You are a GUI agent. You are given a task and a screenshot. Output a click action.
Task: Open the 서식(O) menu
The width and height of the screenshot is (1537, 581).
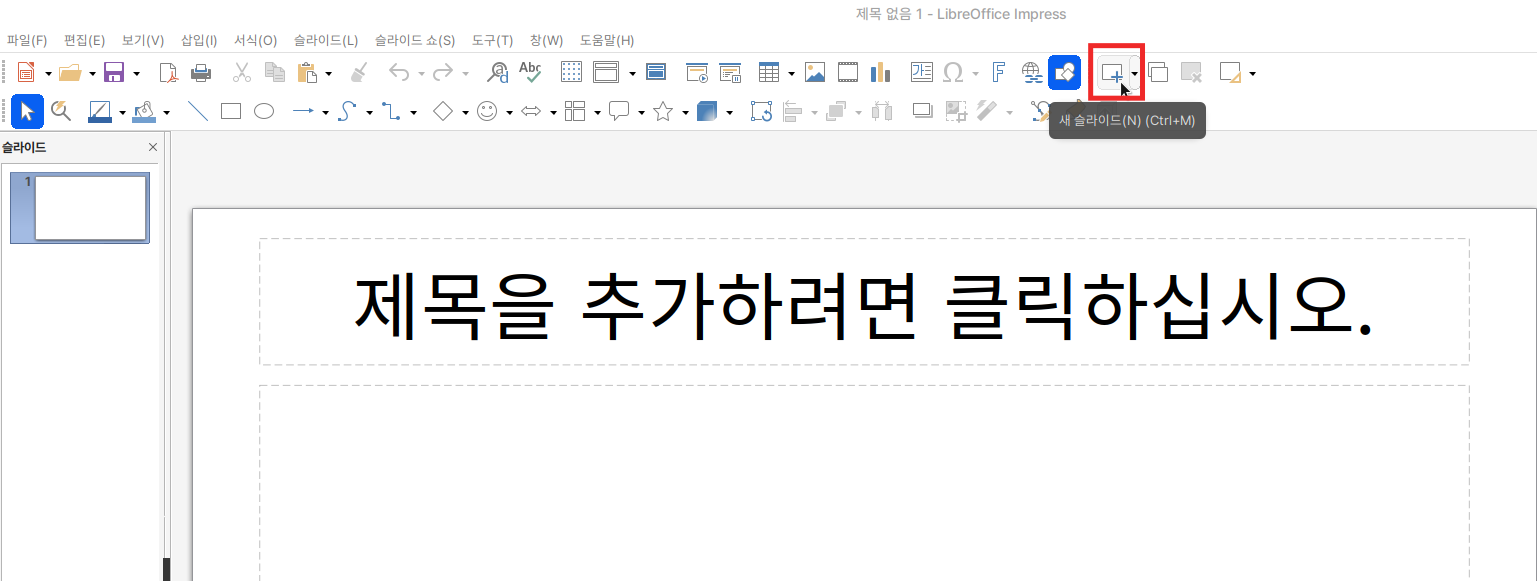coord(255,41)
